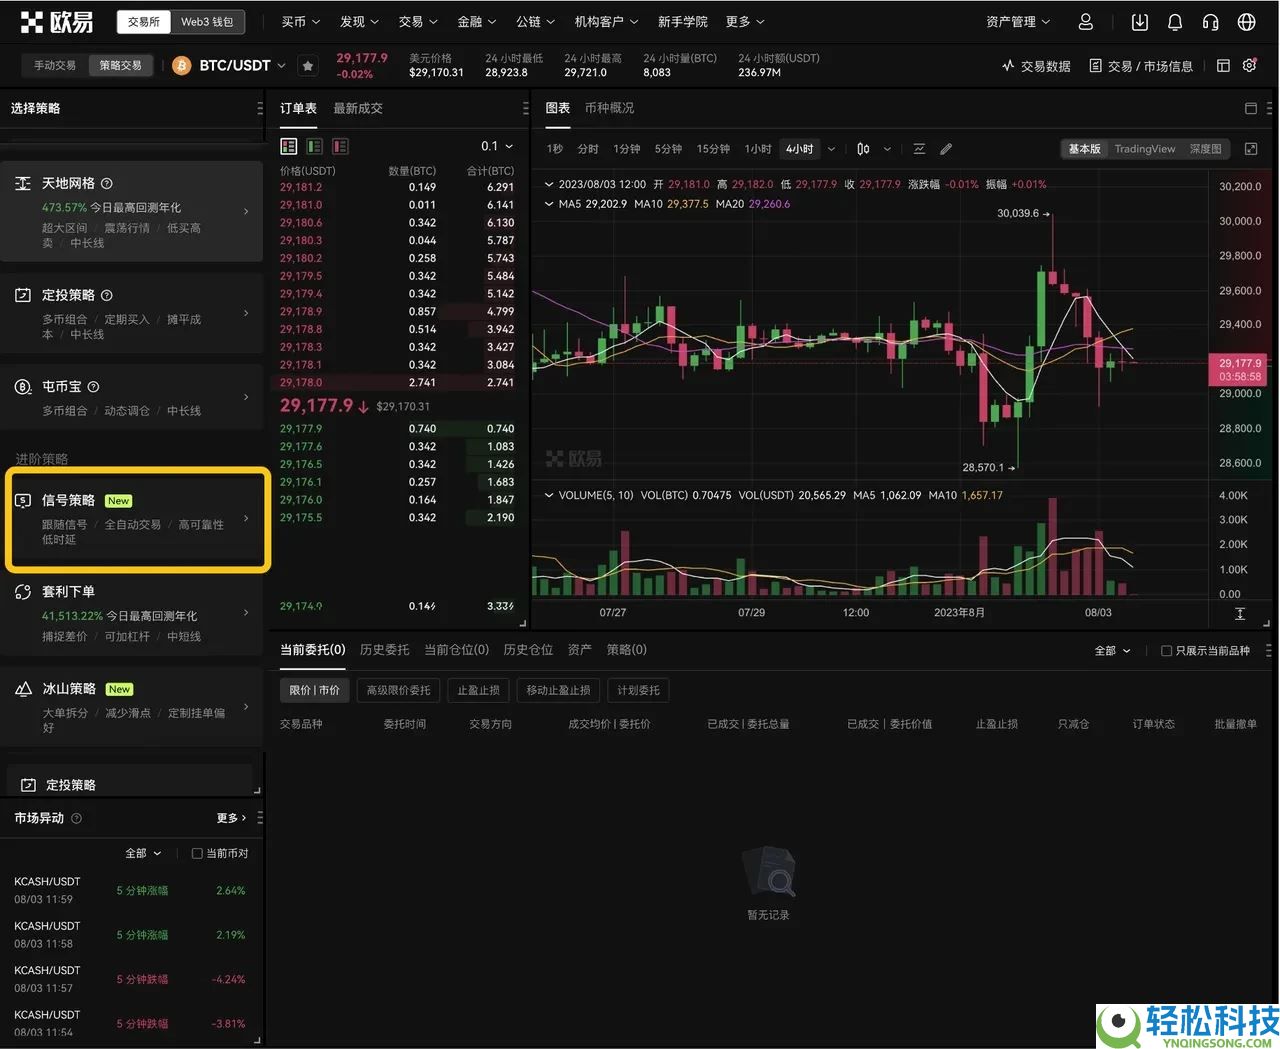Show buy orders only order book view
Viewport: 1280px width, 1049px height.
click(315, 146)
